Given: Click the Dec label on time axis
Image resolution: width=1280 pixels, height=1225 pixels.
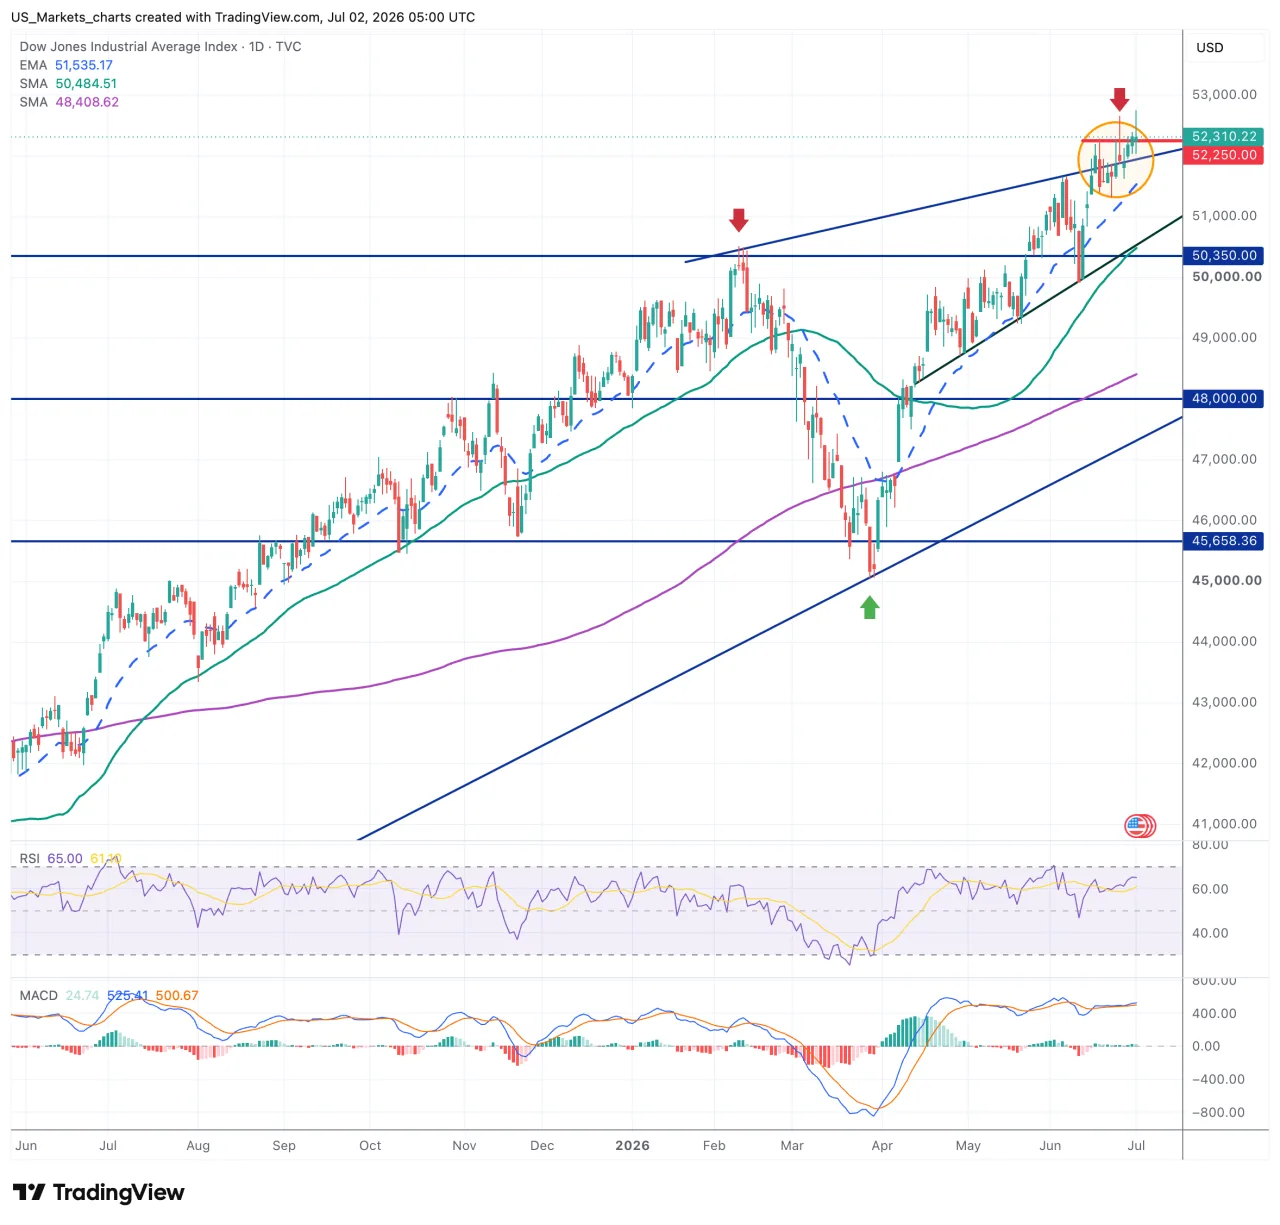Looking at the screenshot, I should 542,1146.
